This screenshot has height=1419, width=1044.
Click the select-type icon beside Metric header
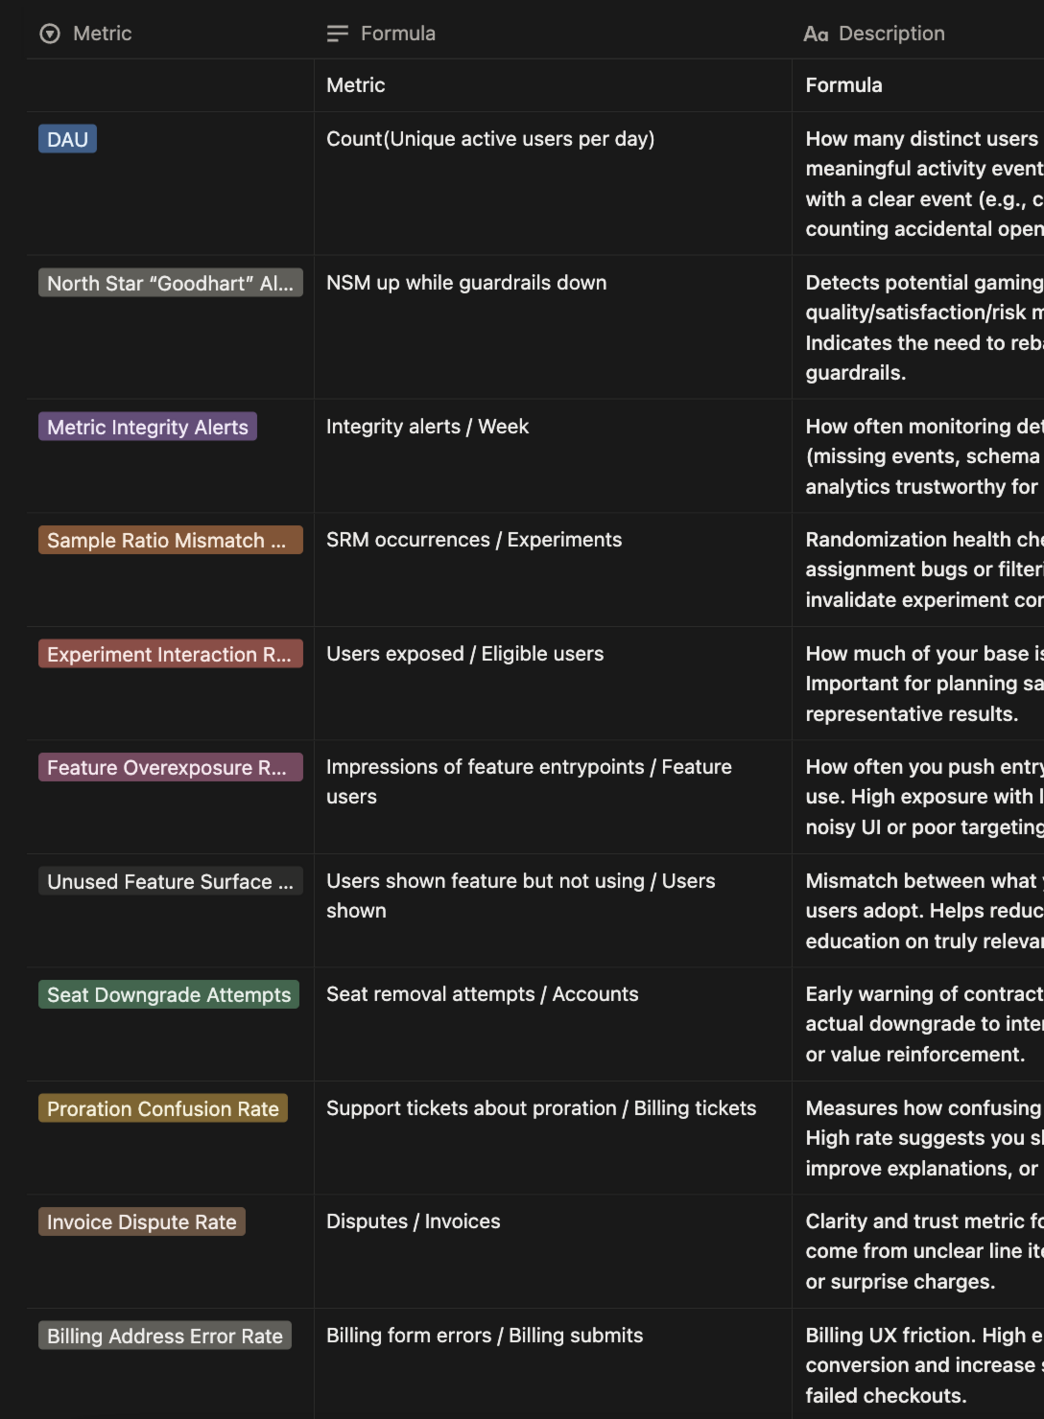click(50, 34)
